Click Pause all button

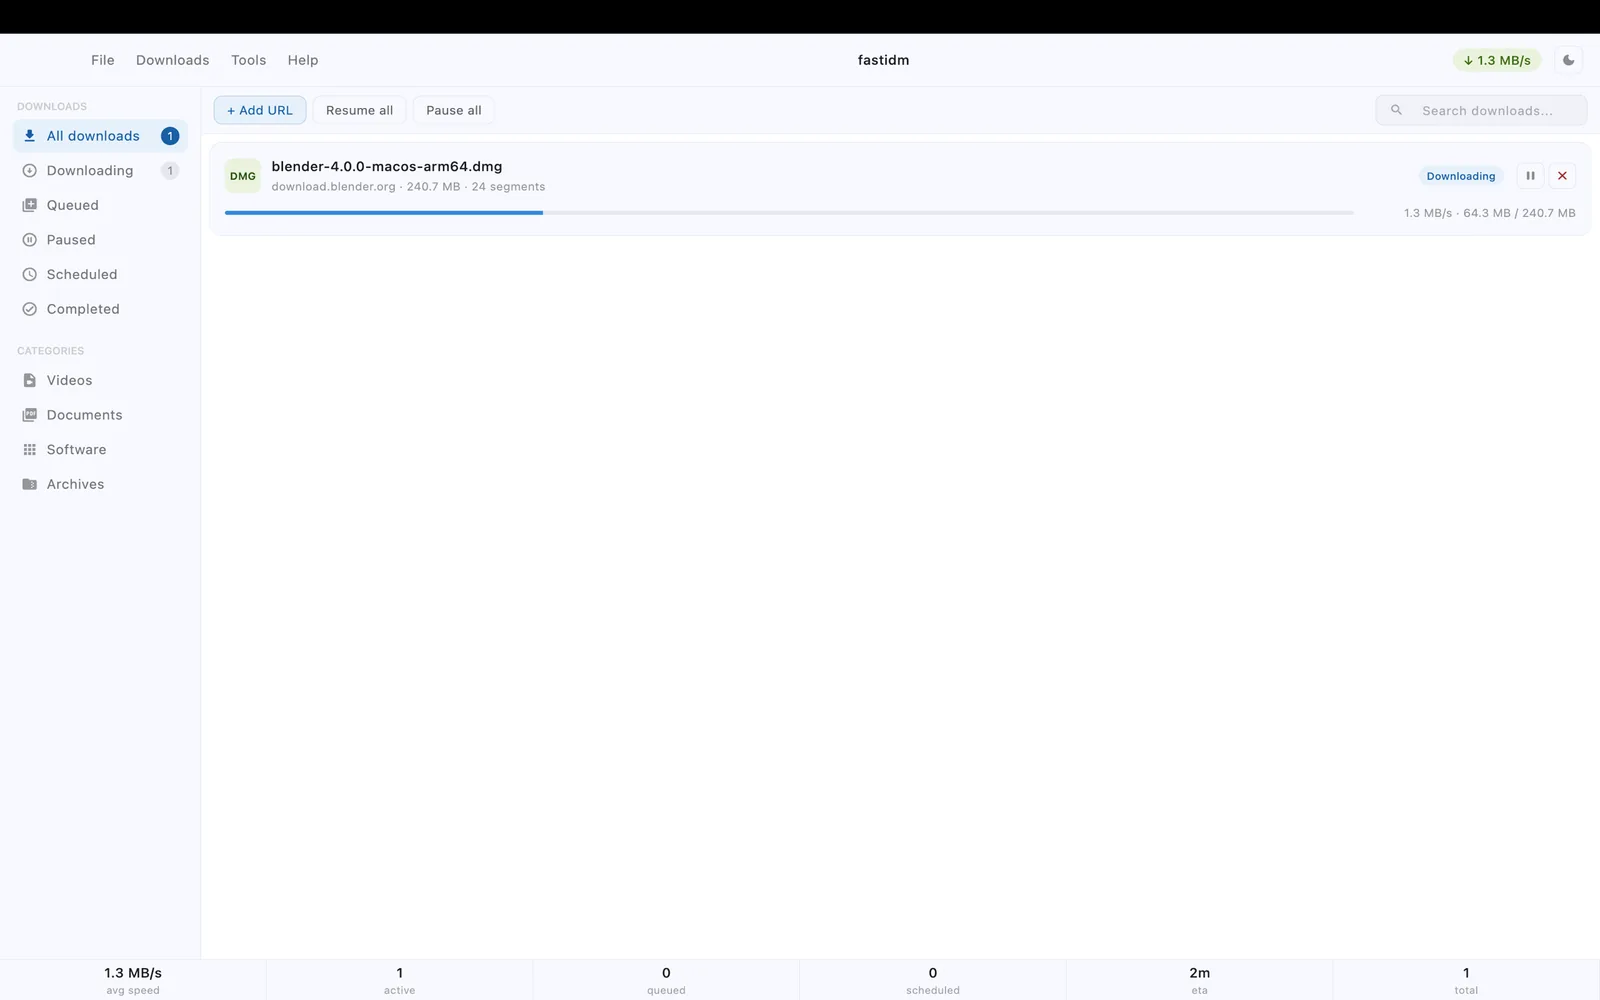click(454, 110)
